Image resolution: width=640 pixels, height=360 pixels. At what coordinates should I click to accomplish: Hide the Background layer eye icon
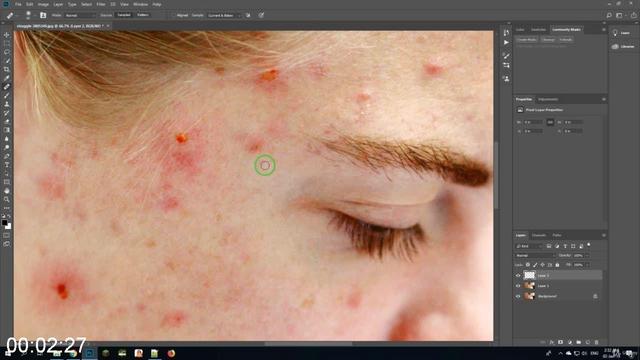(518, 296)
